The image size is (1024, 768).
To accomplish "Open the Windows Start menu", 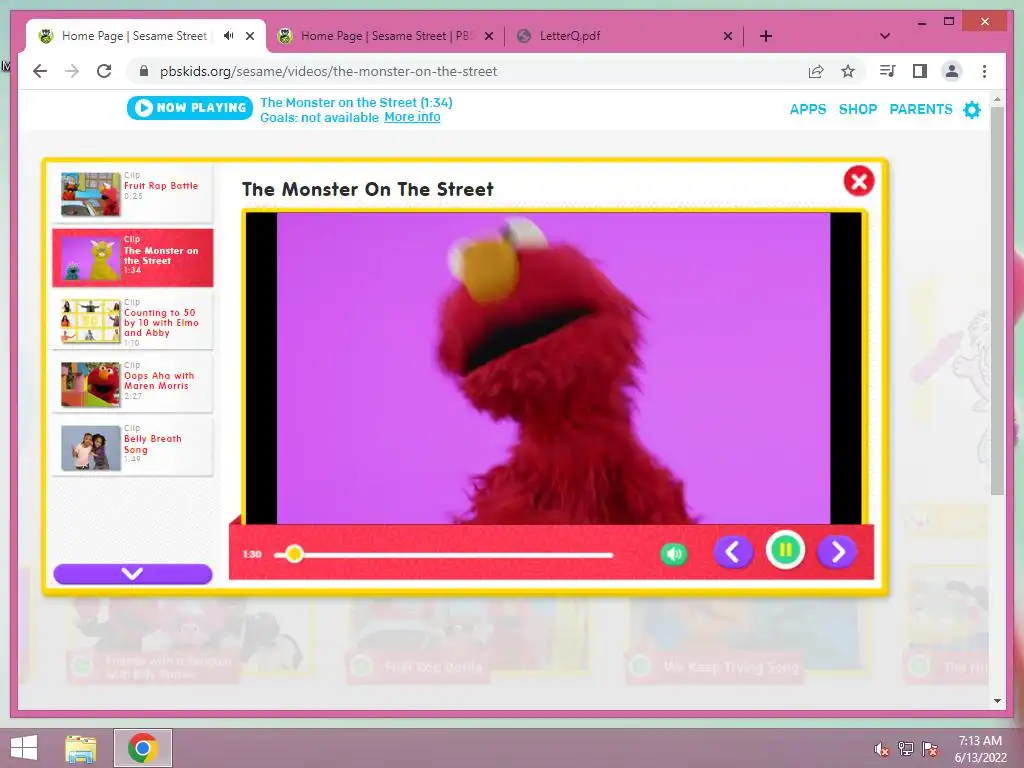I will [24, 748].
